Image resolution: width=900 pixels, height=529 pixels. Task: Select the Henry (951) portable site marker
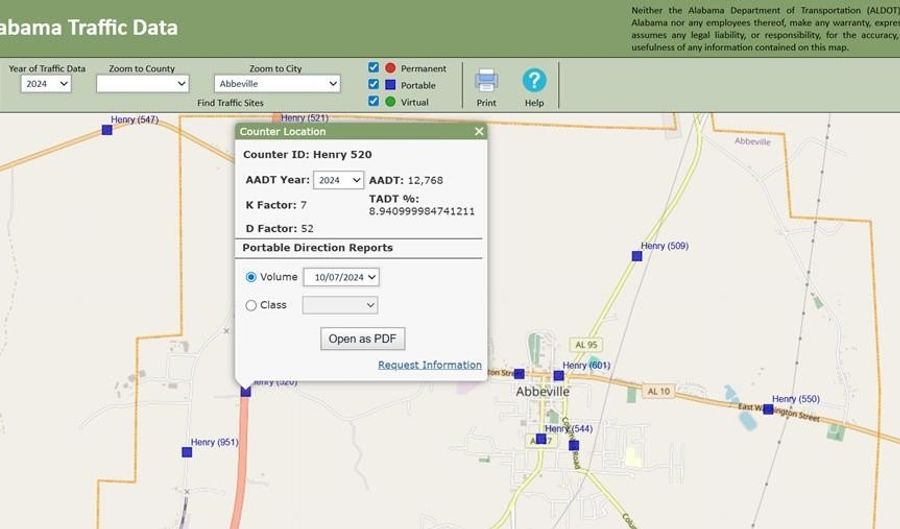pyautogui.click(x=187, y=452)
